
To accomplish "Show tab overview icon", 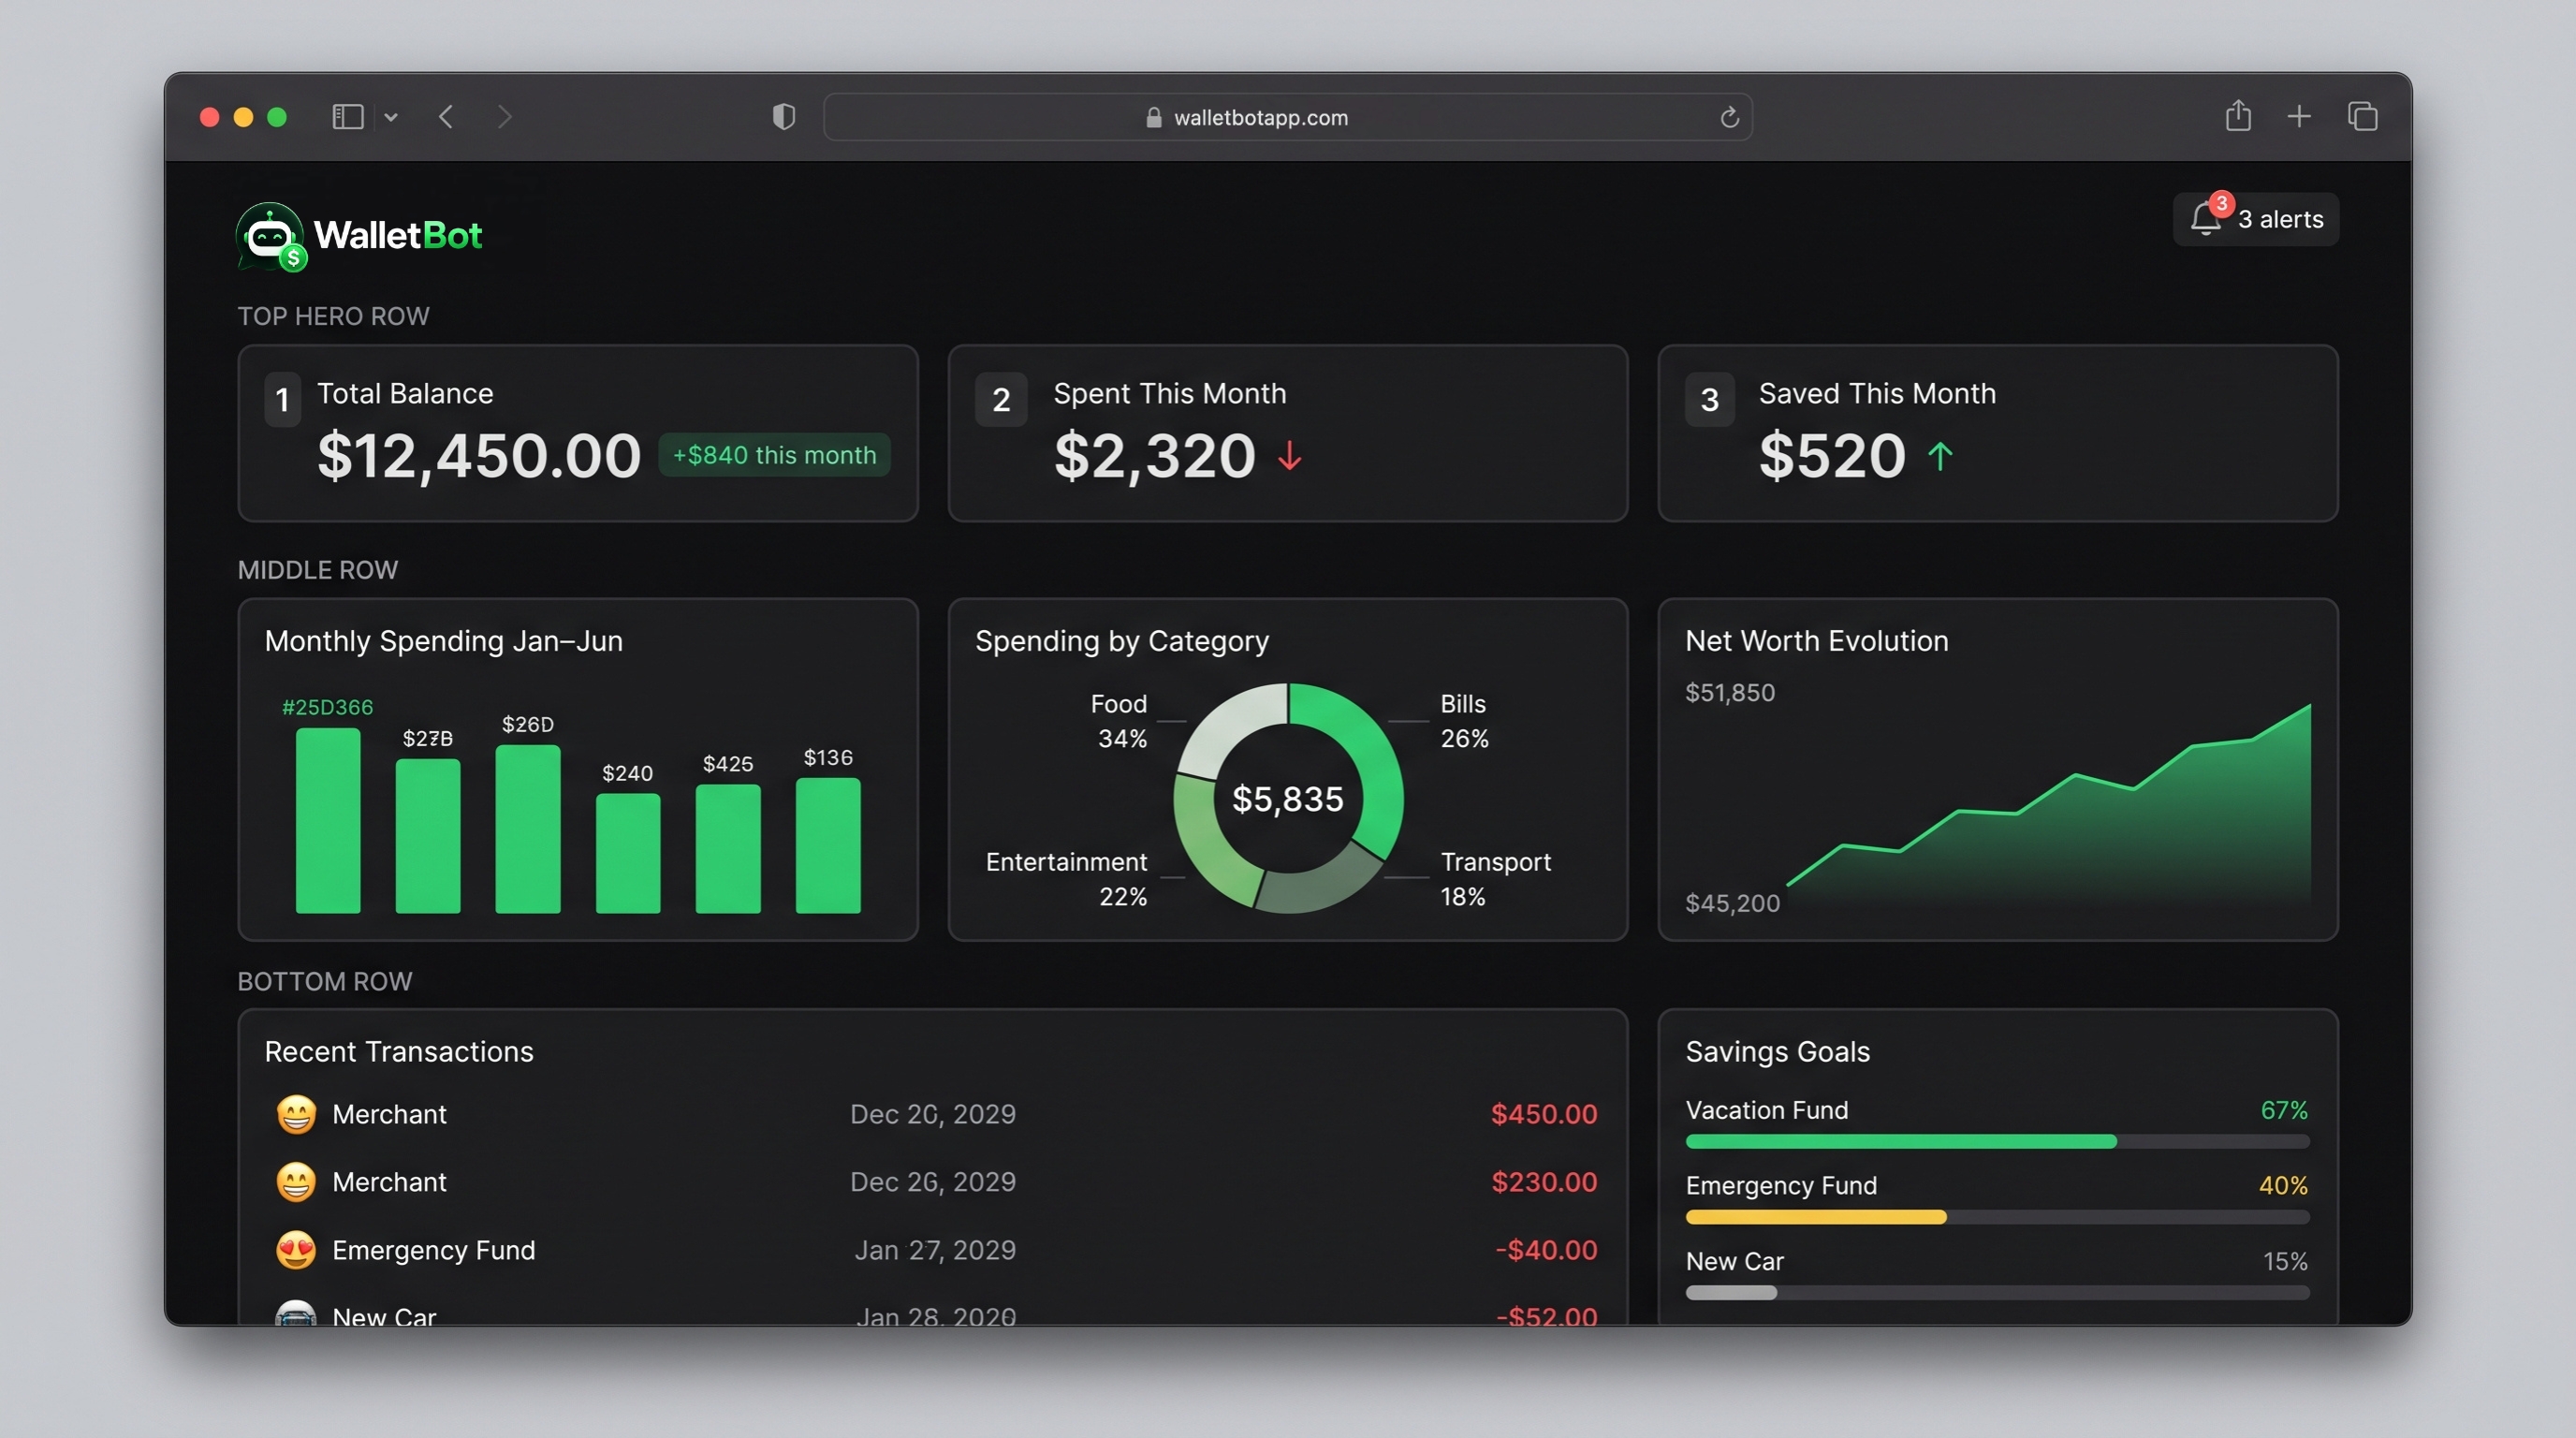I will point(2362,117).
